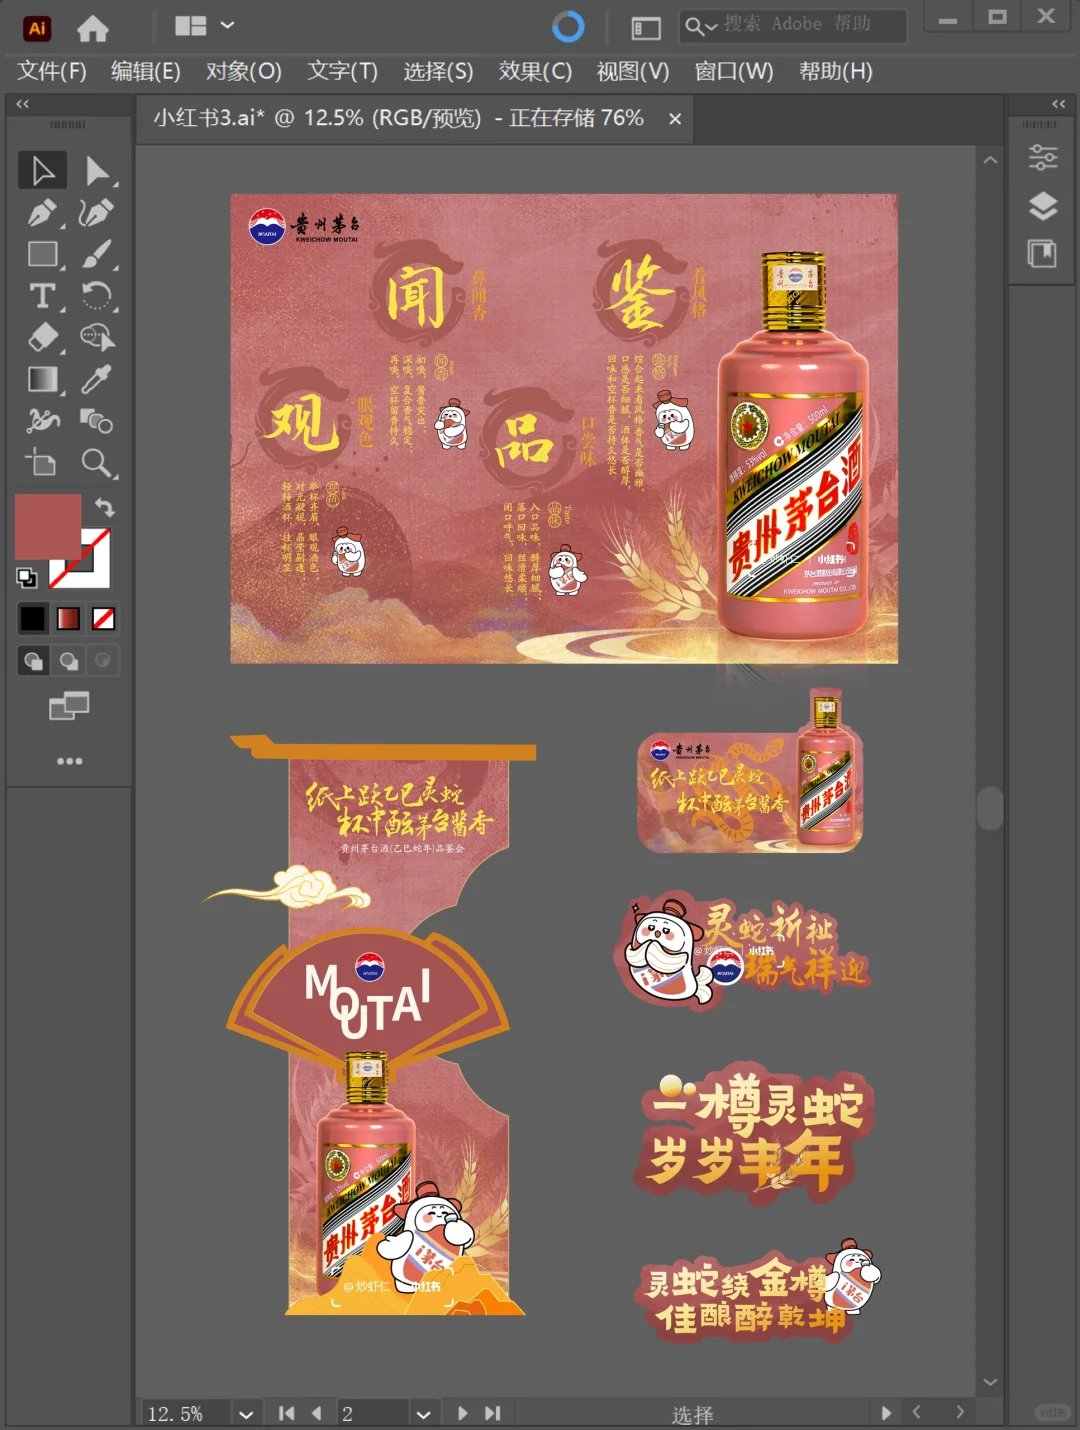The image size is (1080, 1430).
Task: Select the Rectangle tool
Action: [x=42, y=255]
